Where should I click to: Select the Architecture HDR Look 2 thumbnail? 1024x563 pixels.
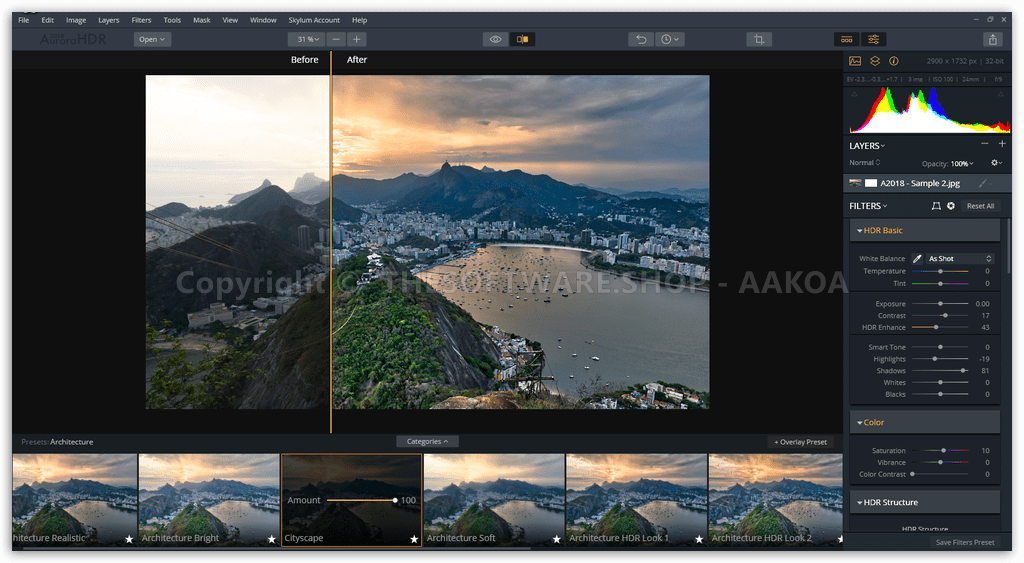click(x=775, y=500)
